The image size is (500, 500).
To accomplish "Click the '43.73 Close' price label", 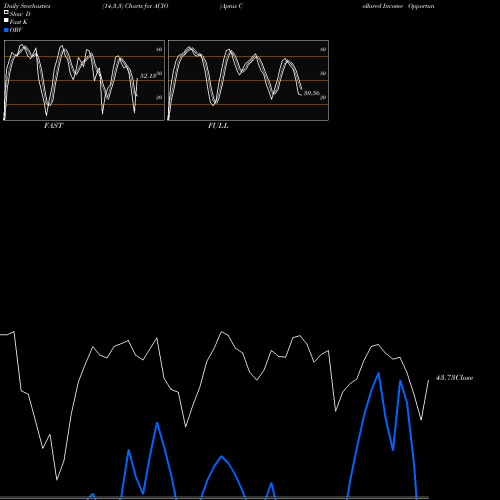I will click(454, 378).
